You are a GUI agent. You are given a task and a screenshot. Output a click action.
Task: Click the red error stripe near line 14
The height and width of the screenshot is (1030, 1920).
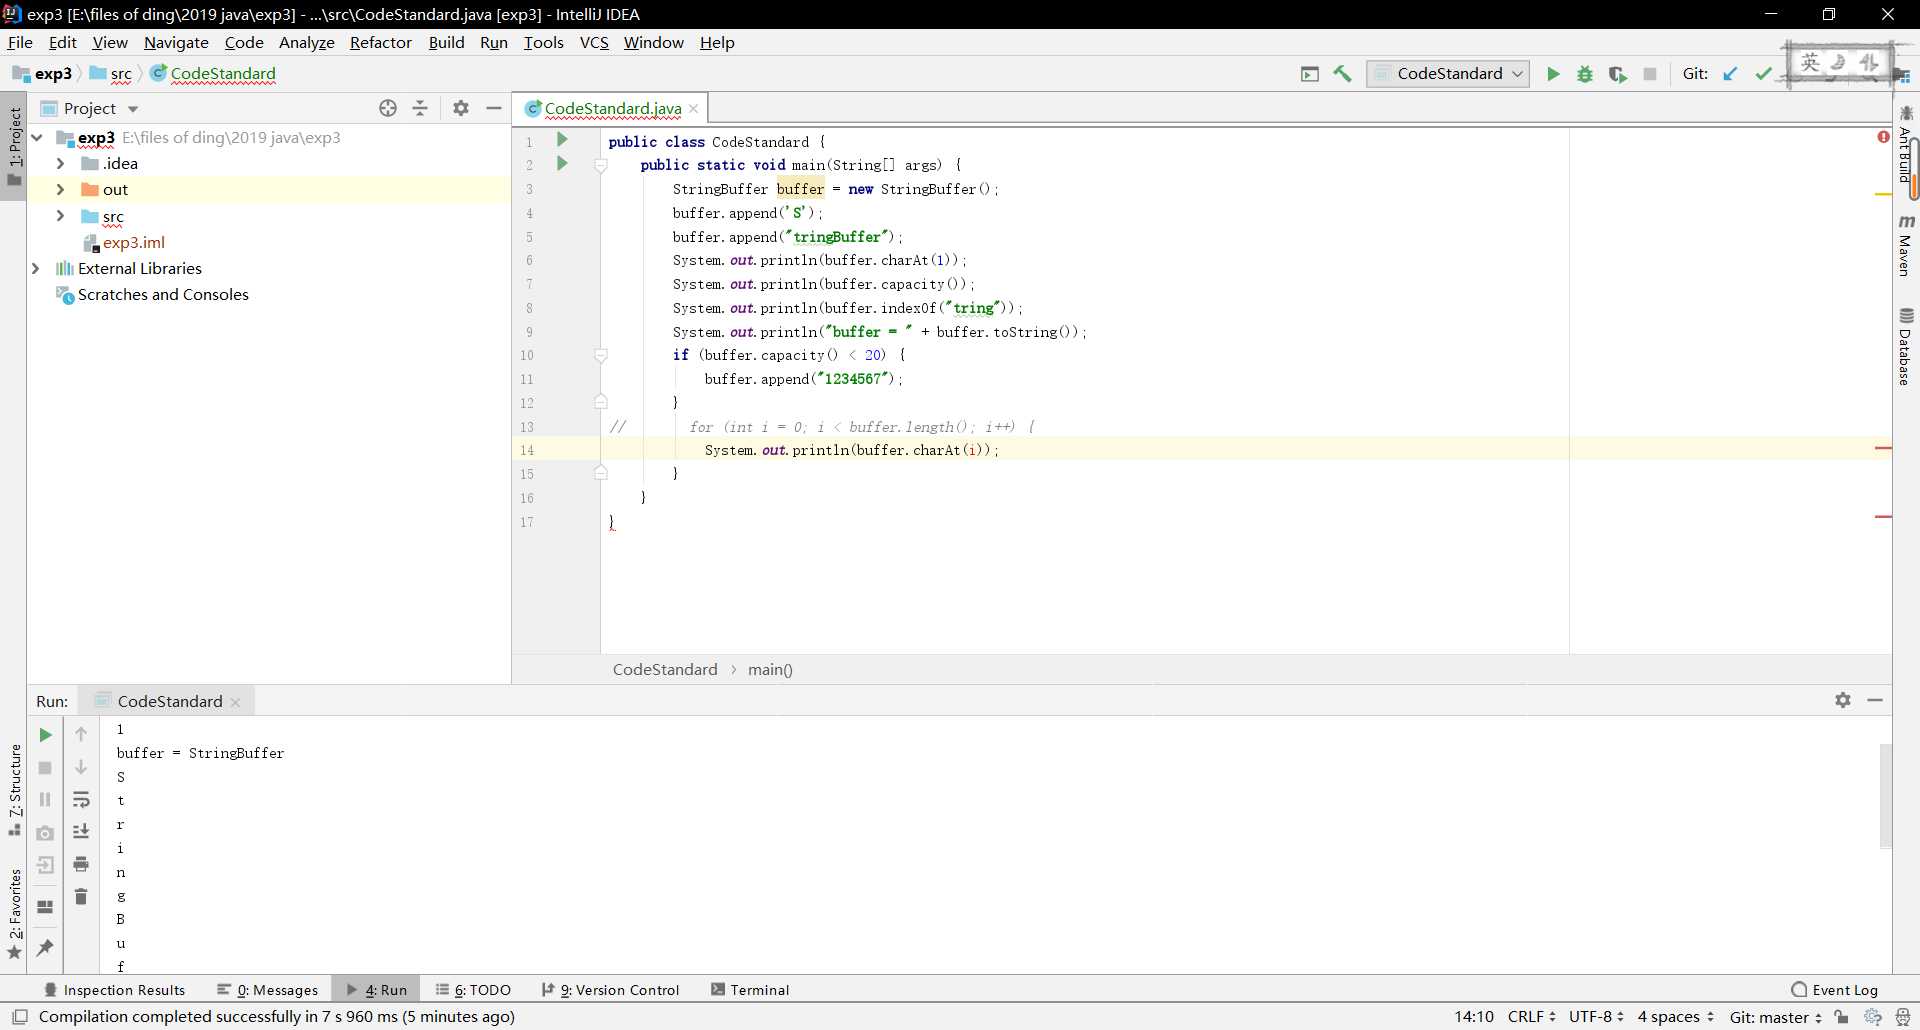pyautogui.click(x=1883, y=448)
